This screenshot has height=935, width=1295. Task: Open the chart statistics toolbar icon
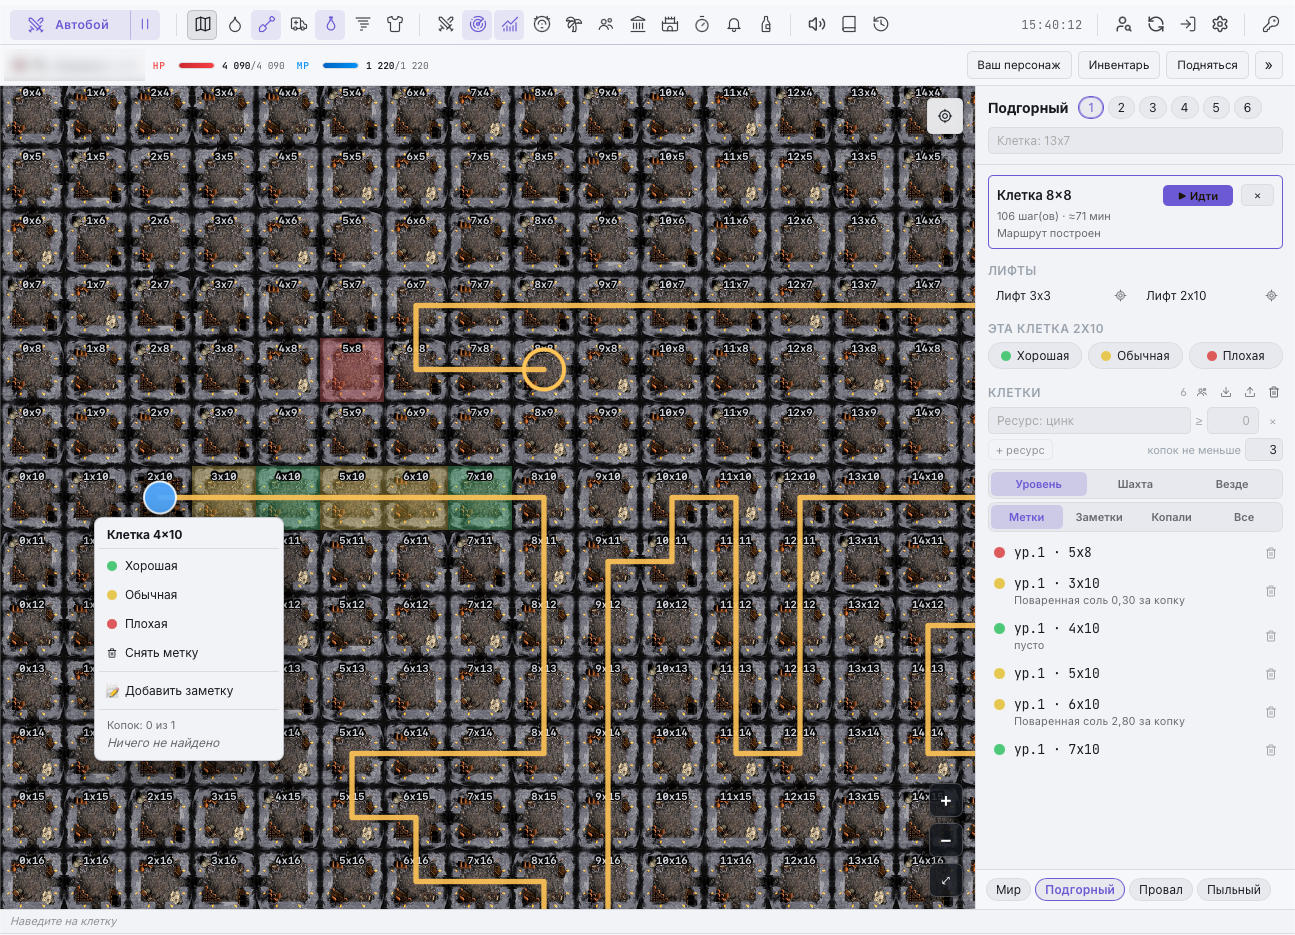pyautogui.click(x=510, y=24)
